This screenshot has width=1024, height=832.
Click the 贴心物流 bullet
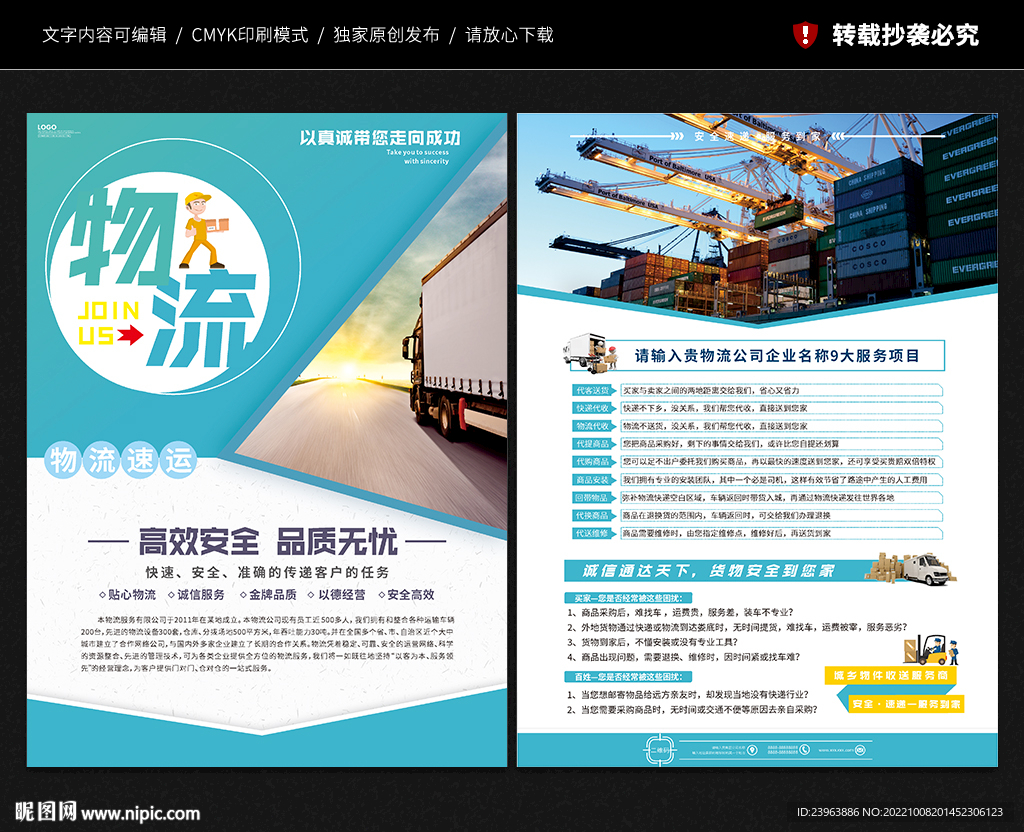(x=128, y=594)
